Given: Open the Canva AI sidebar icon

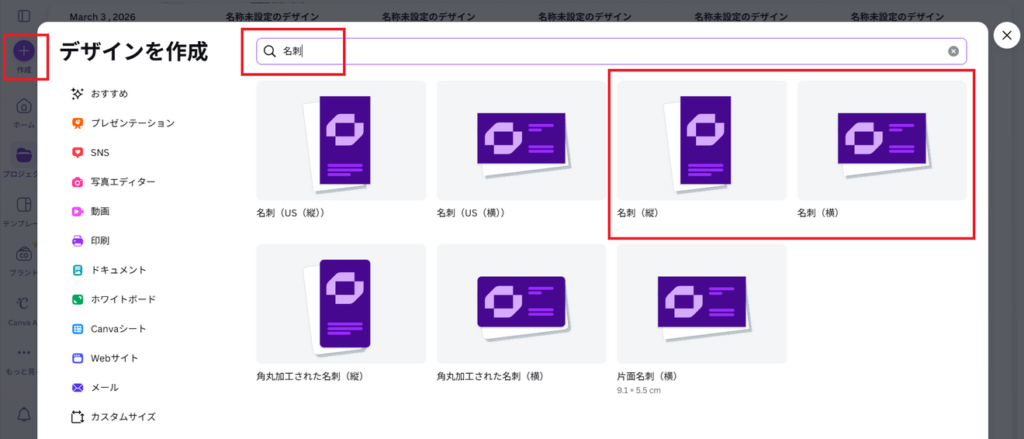Looking at the screenshot, I should coord(24,303).
